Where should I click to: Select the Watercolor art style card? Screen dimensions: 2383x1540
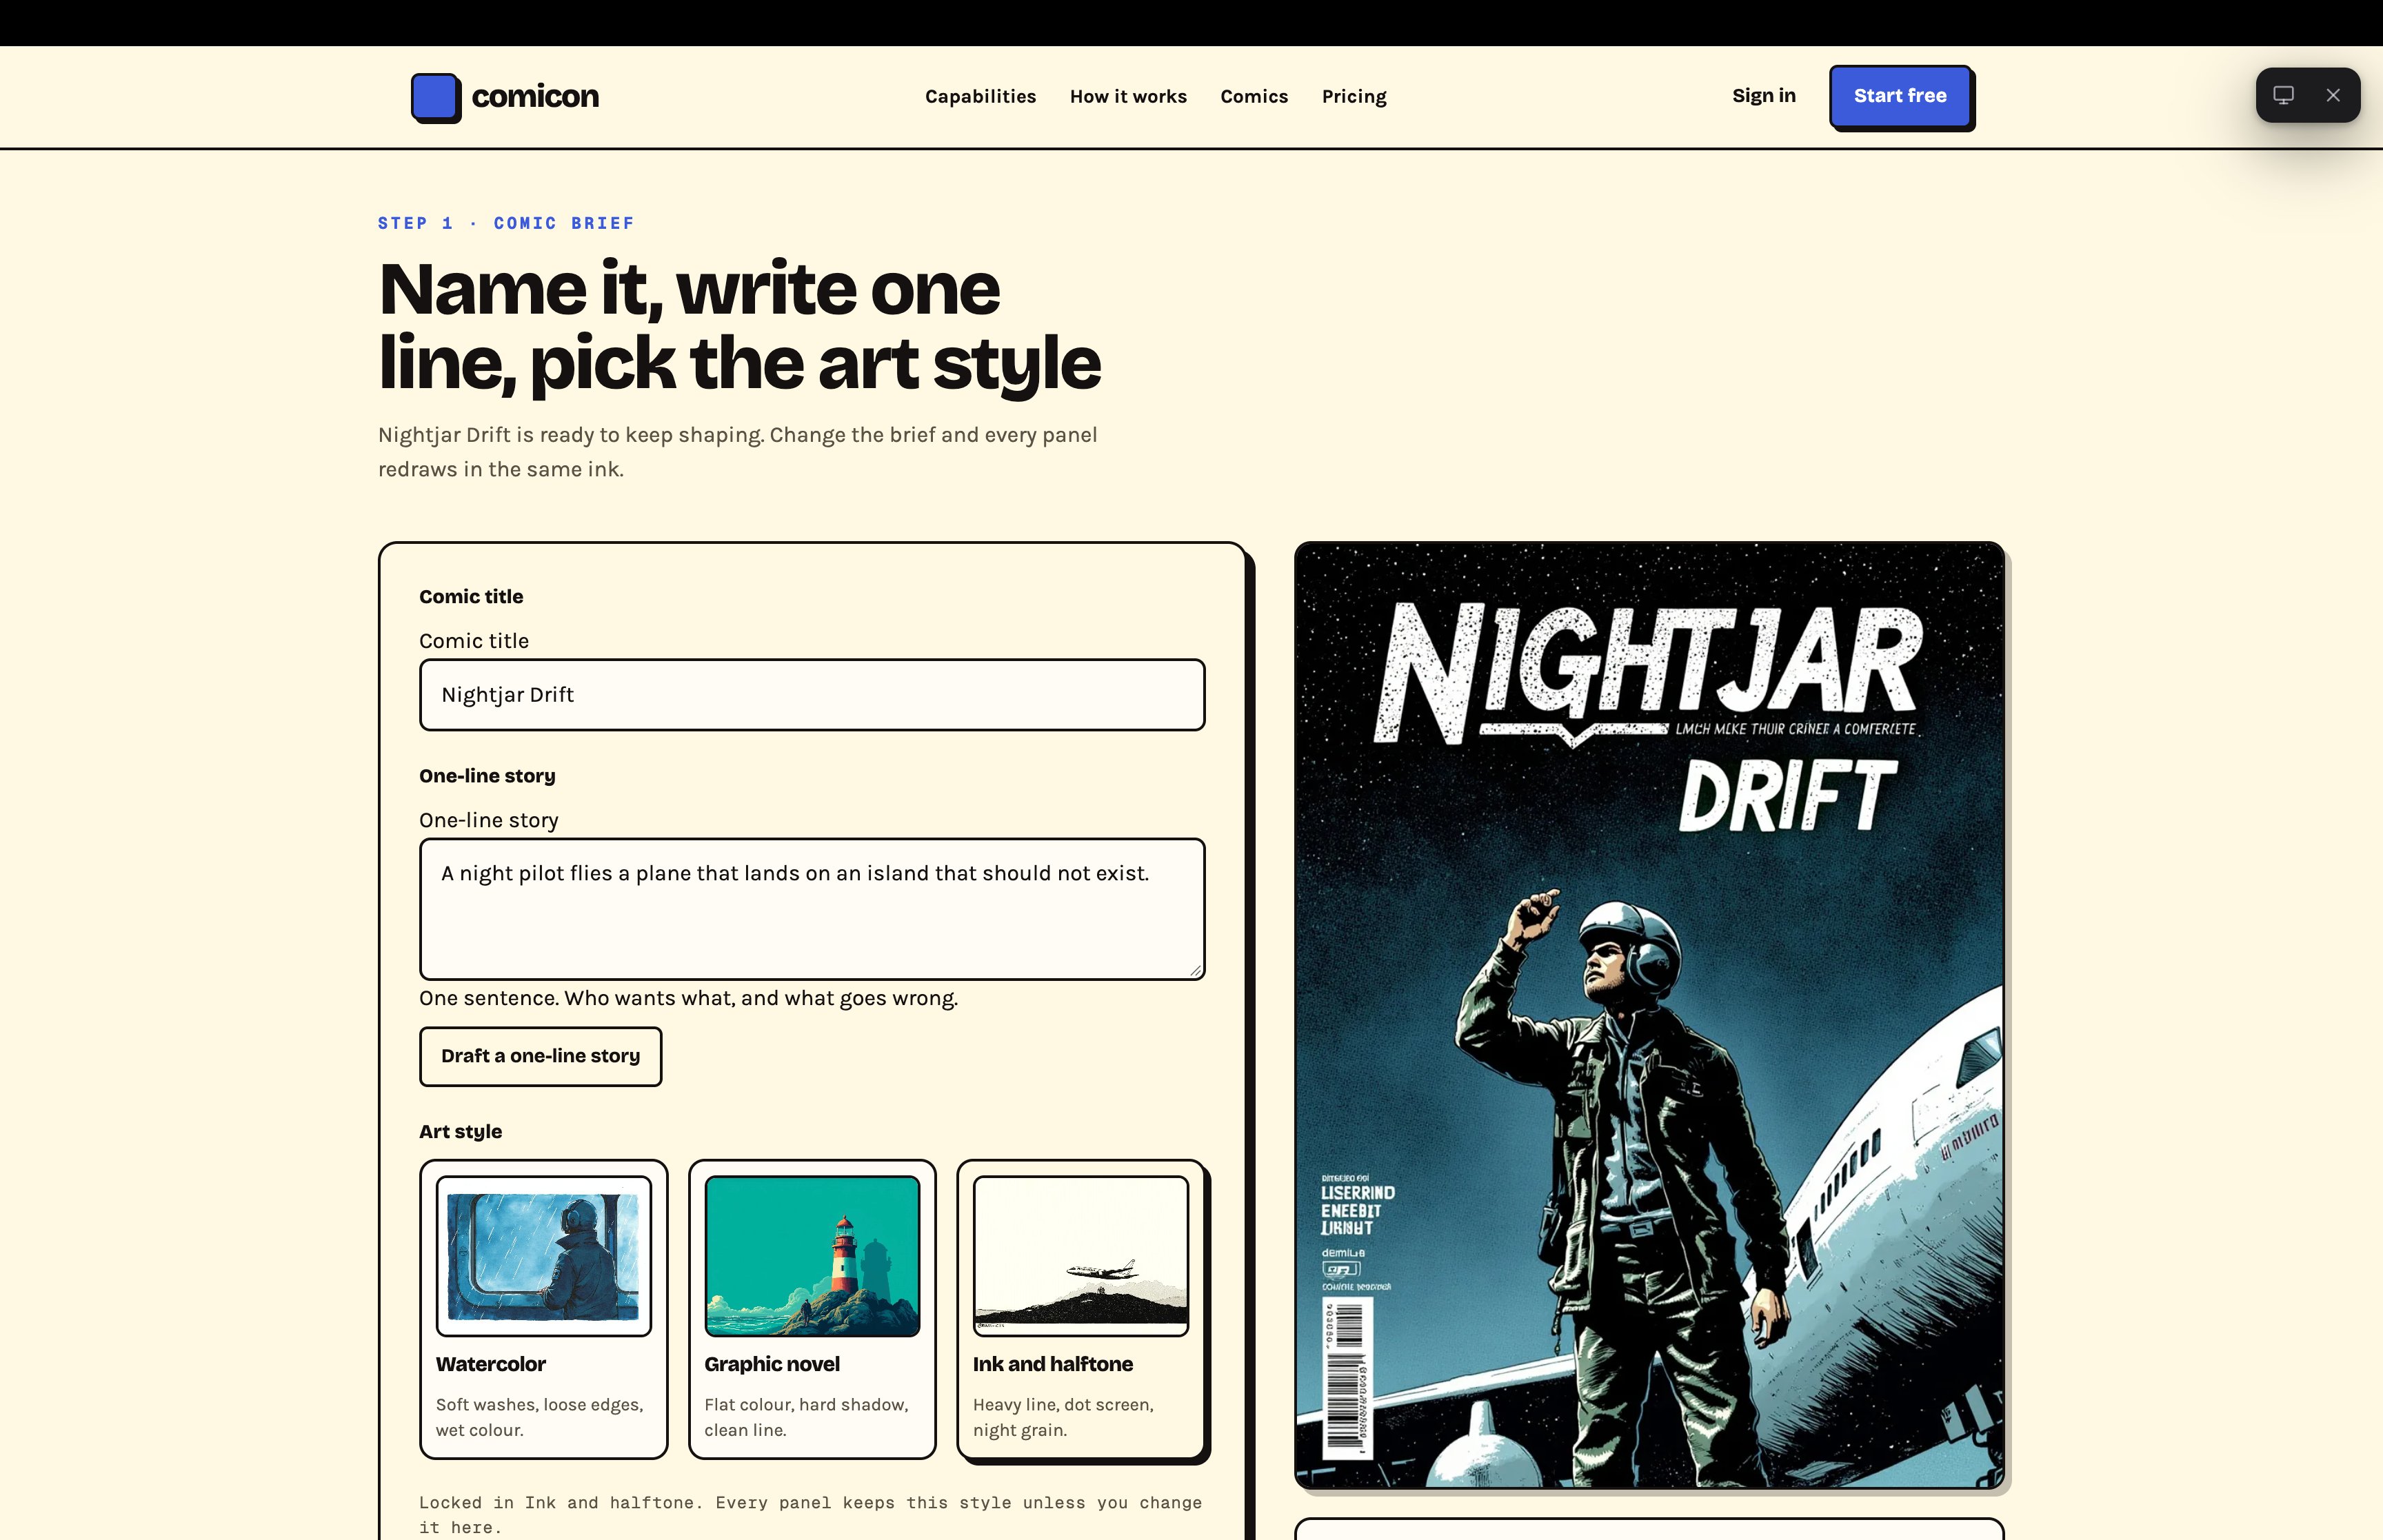(543, 1309)
